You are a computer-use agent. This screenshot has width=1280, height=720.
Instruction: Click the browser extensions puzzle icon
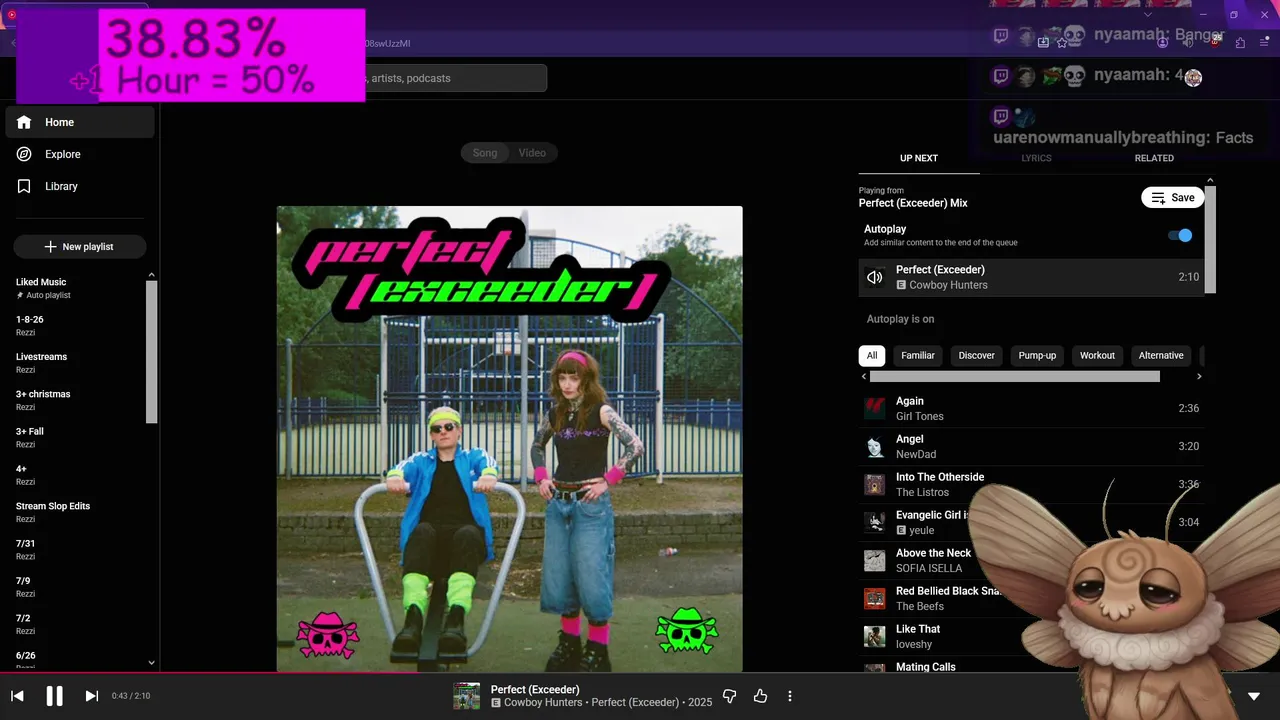(x=1240, y=43)
